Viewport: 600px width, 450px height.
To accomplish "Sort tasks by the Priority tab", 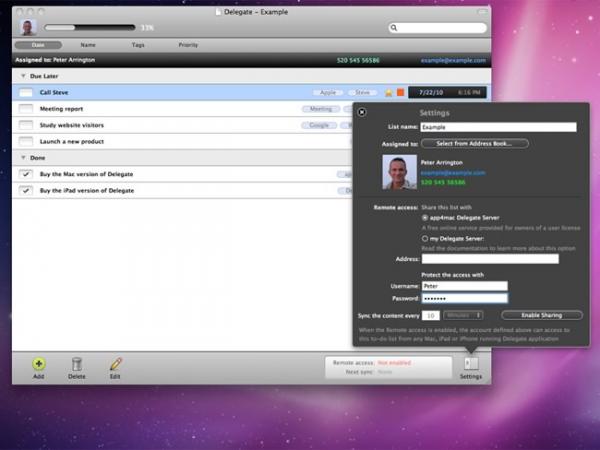I will pyautogui.click(x=188, y=45).
